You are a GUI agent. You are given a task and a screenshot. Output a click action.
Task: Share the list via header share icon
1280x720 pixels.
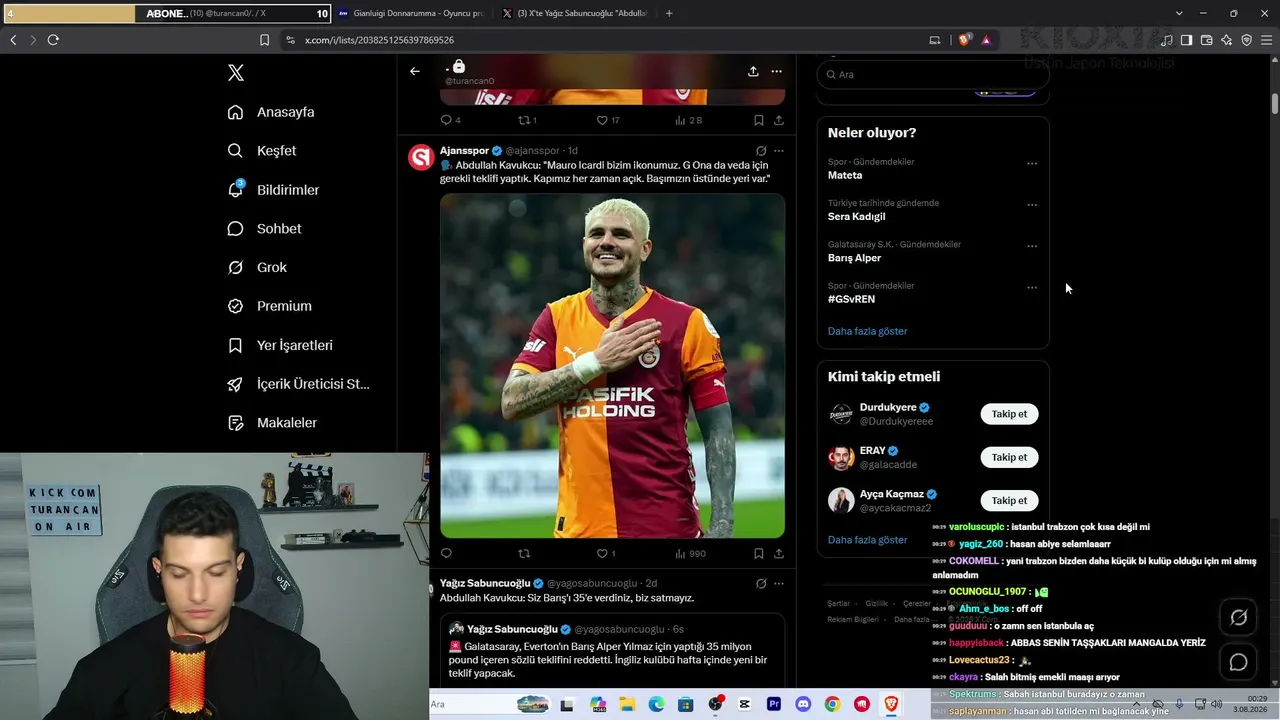pos(753,71)
